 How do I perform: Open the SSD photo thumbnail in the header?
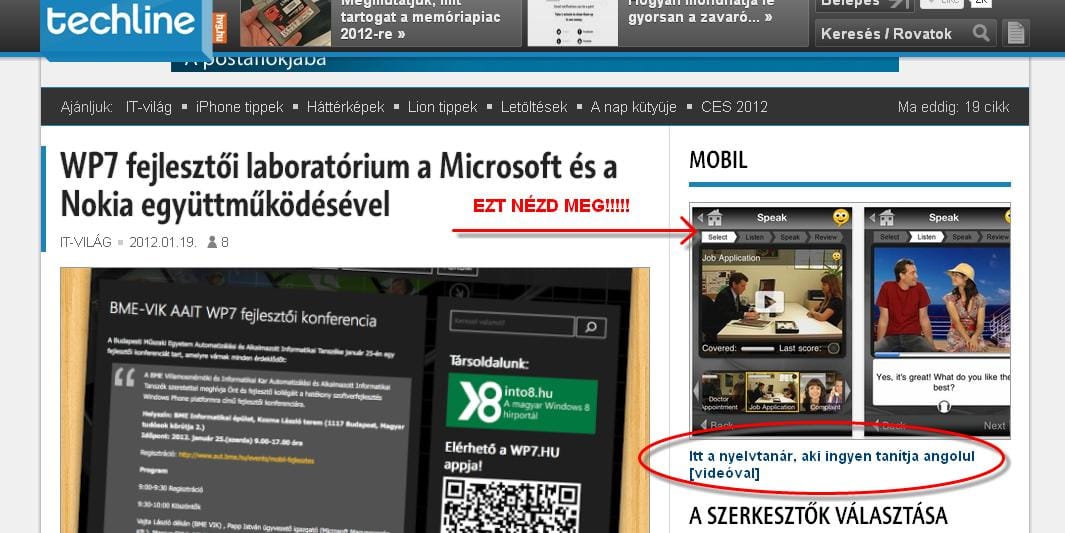[285, 22]
